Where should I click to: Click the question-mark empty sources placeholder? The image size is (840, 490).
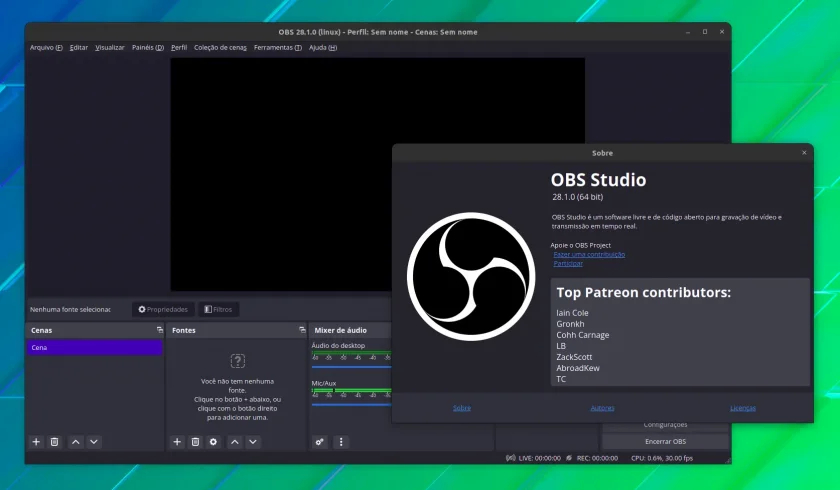pos(237,360)
